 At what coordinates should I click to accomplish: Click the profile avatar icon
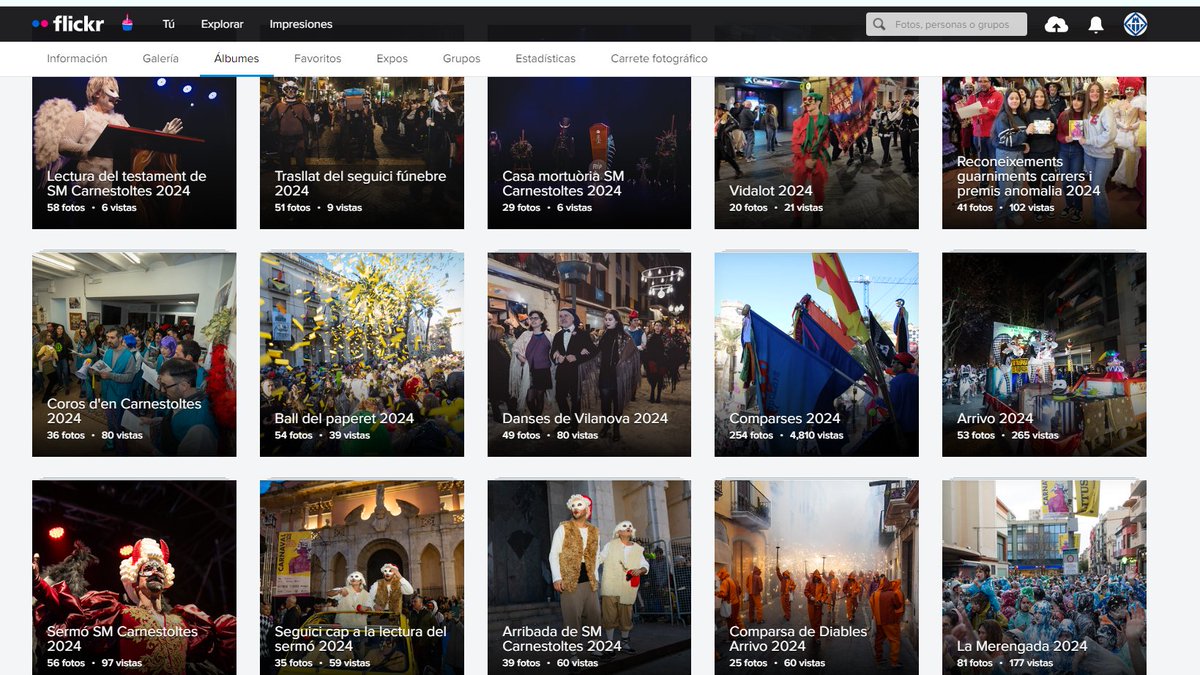coord(1133,23)
